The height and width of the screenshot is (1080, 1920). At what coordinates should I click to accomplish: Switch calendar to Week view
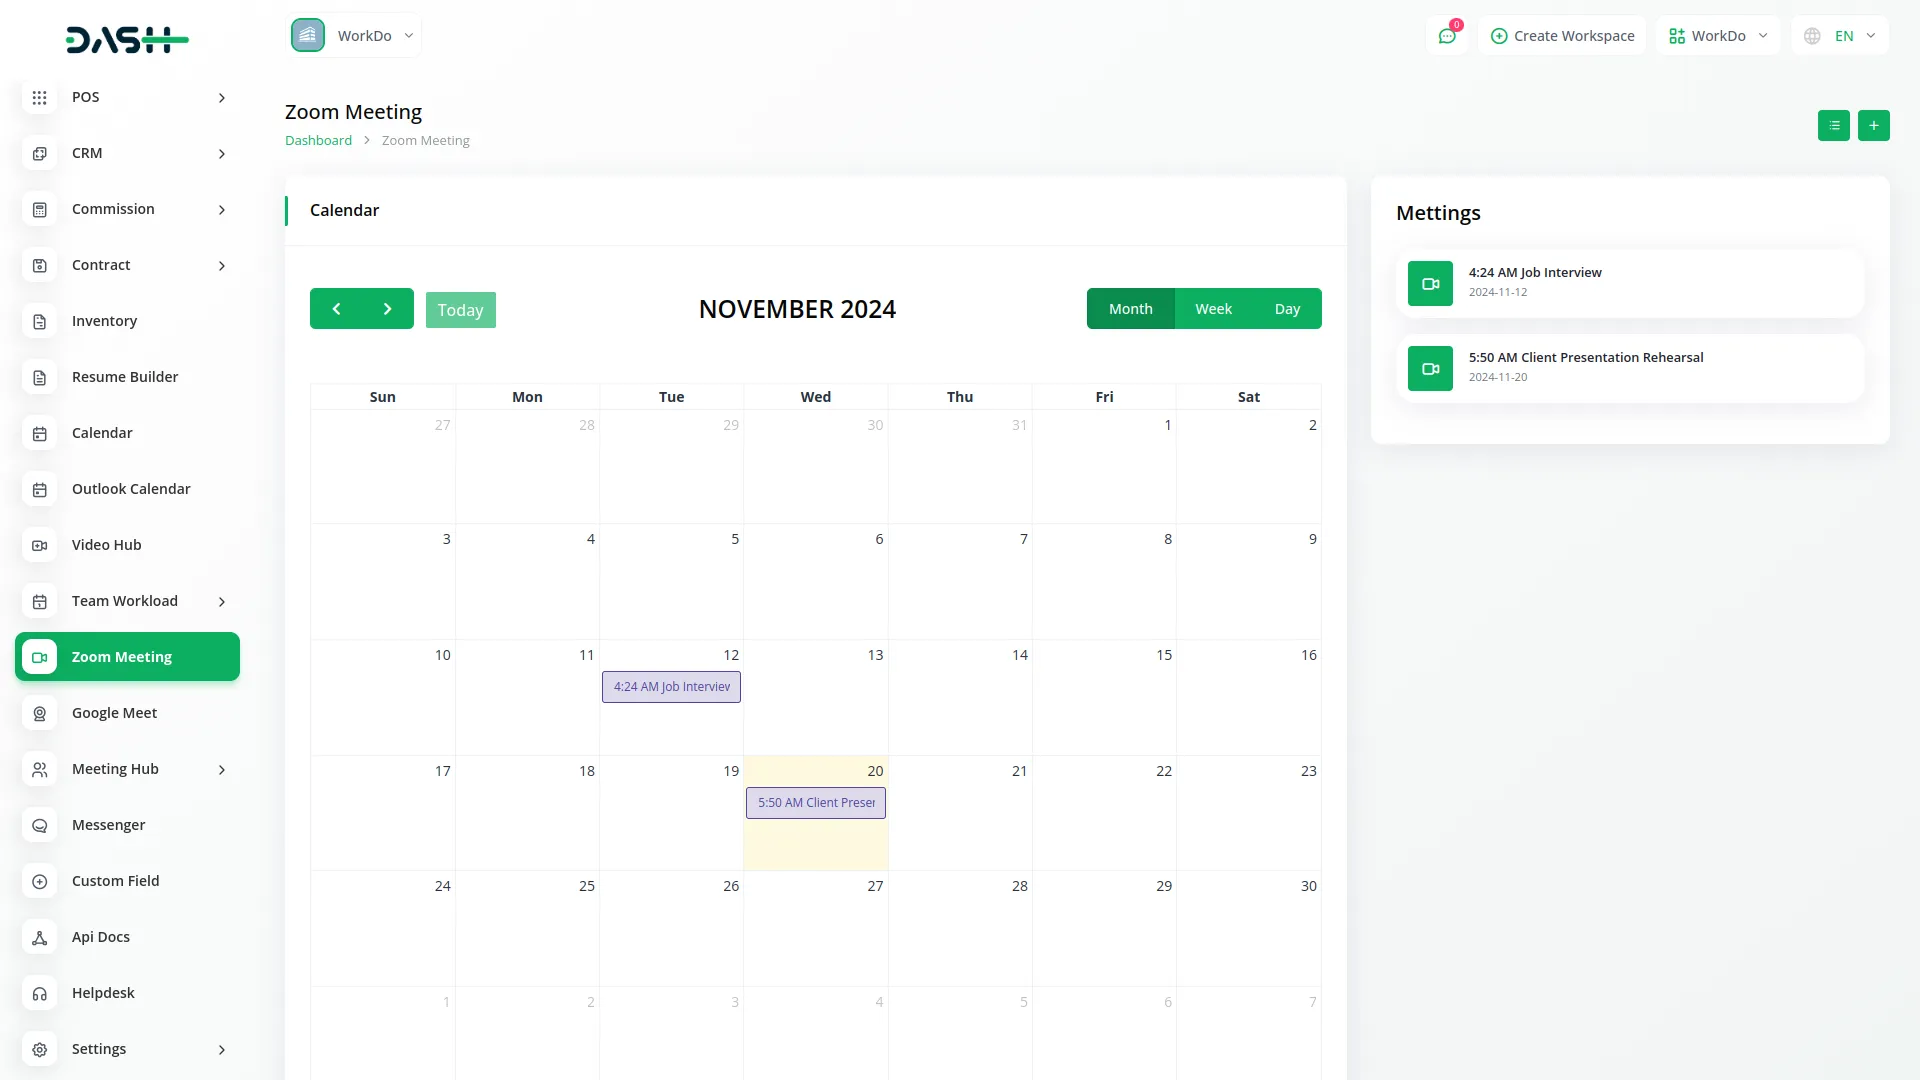[x=1213, y=308]
